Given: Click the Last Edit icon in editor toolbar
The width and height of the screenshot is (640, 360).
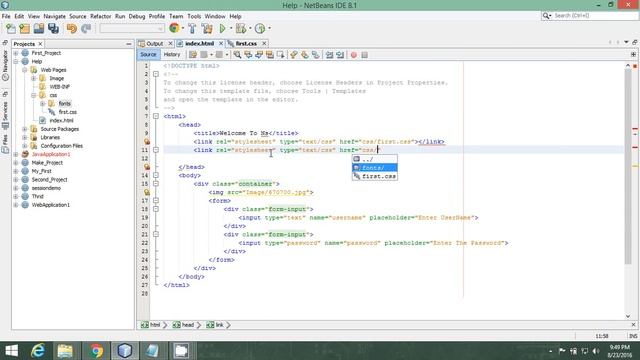Looking at the screenshot, I should point(193,55).
